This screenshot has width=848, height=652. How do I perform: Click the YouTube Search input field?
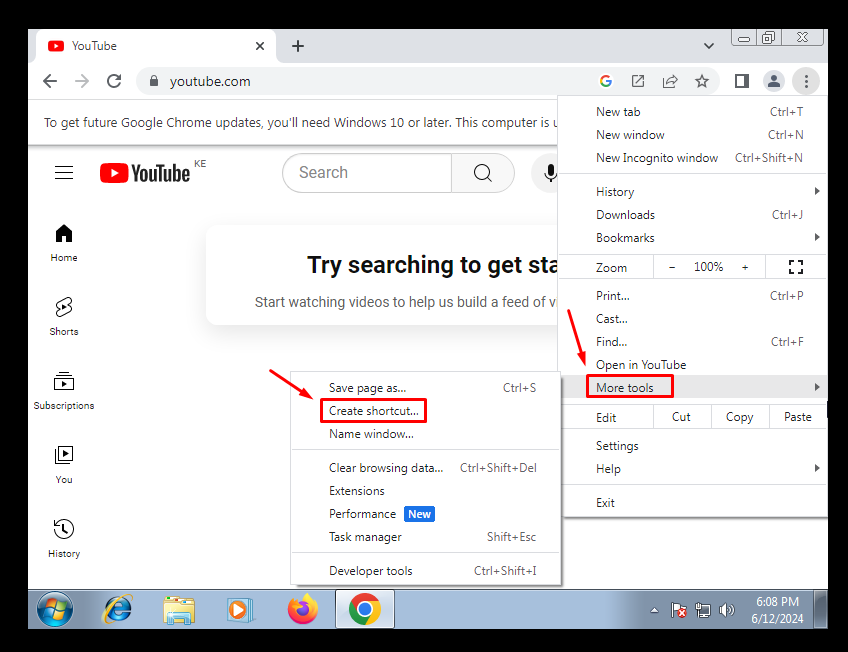click(x=367, y=173)
